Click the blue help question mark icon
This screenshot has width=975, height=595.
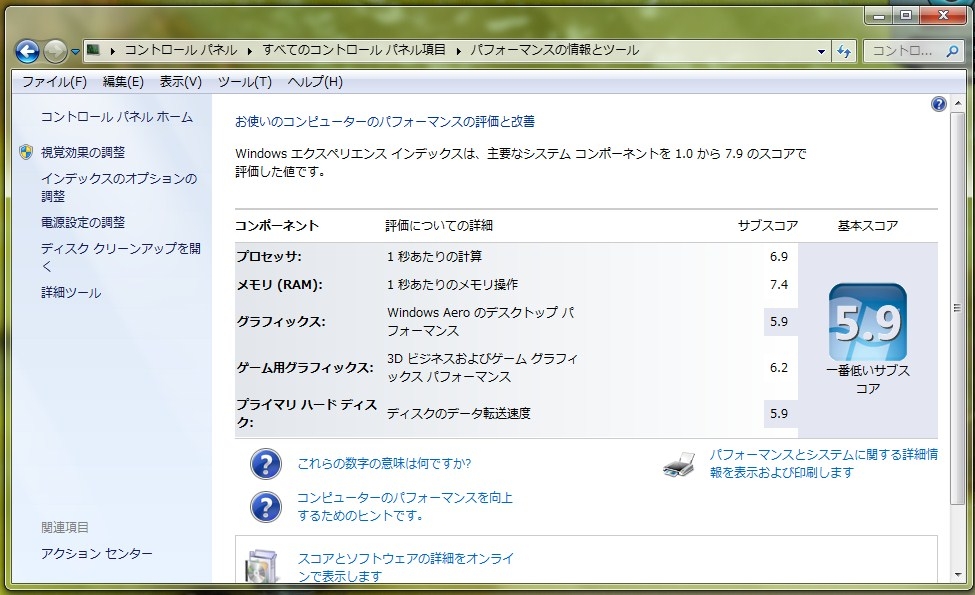coord(938,104)
